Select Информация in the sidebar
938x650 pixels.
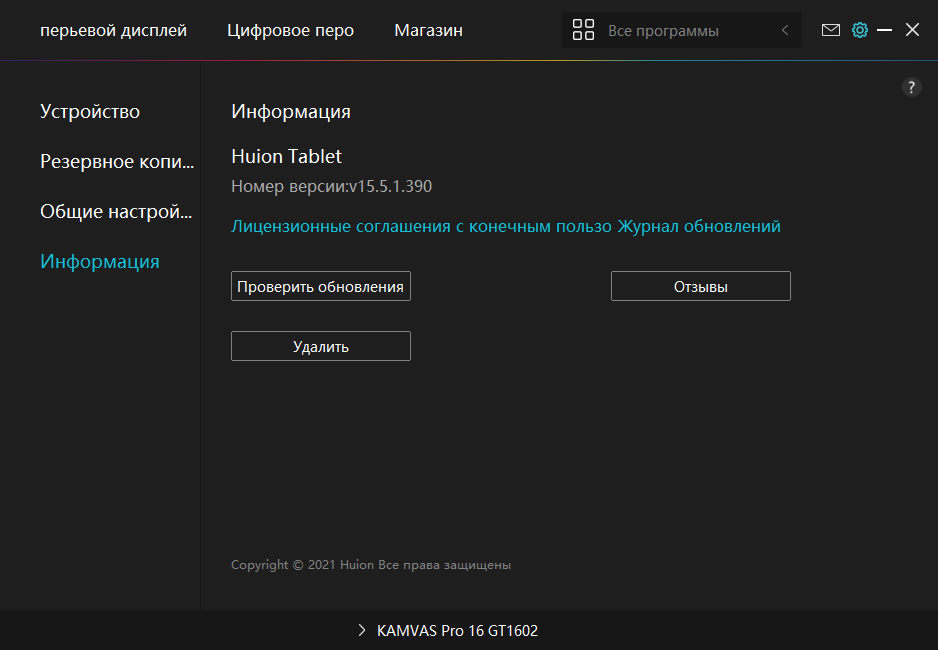point(99,262)
